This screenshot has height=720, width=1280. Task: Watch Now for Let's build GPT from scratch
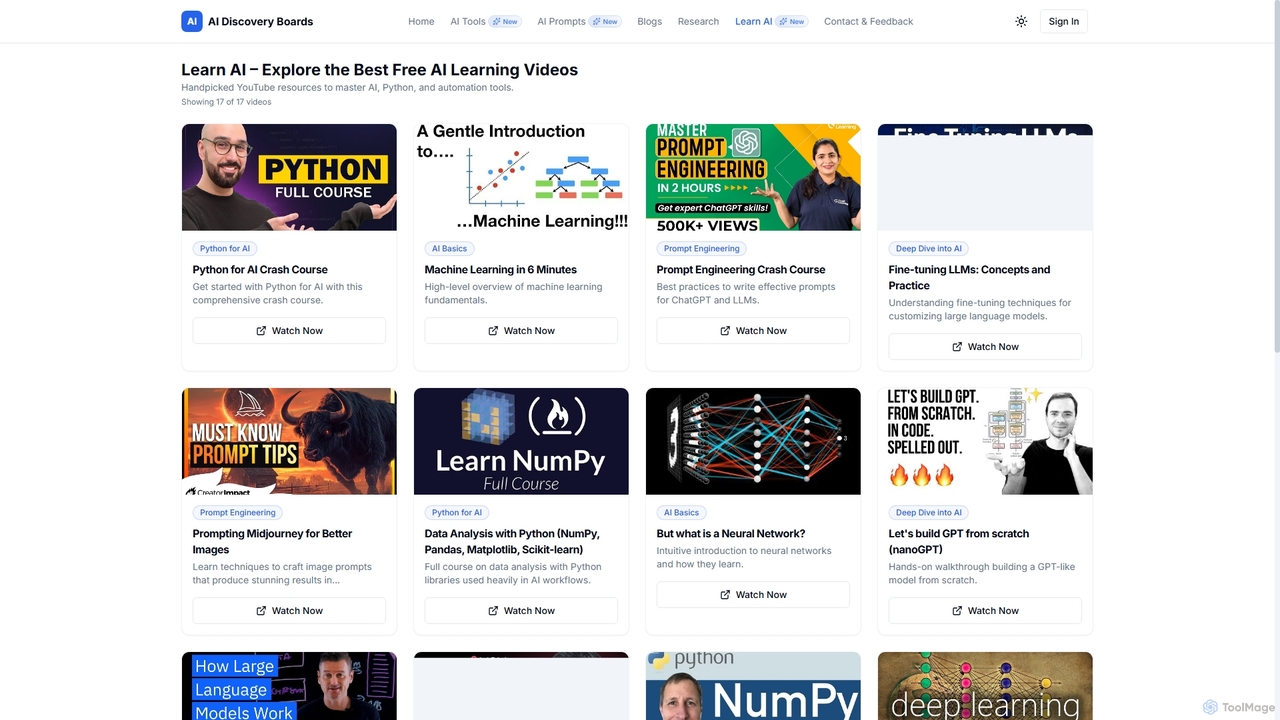pyautogui.click(x=985, y=610)
